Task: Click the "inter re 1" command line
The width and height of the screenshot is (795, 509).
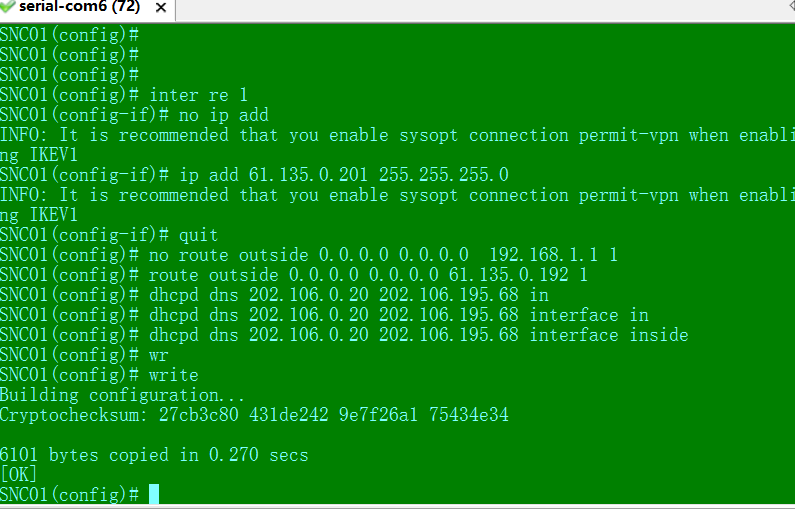Action: click(x=198, y=95)
